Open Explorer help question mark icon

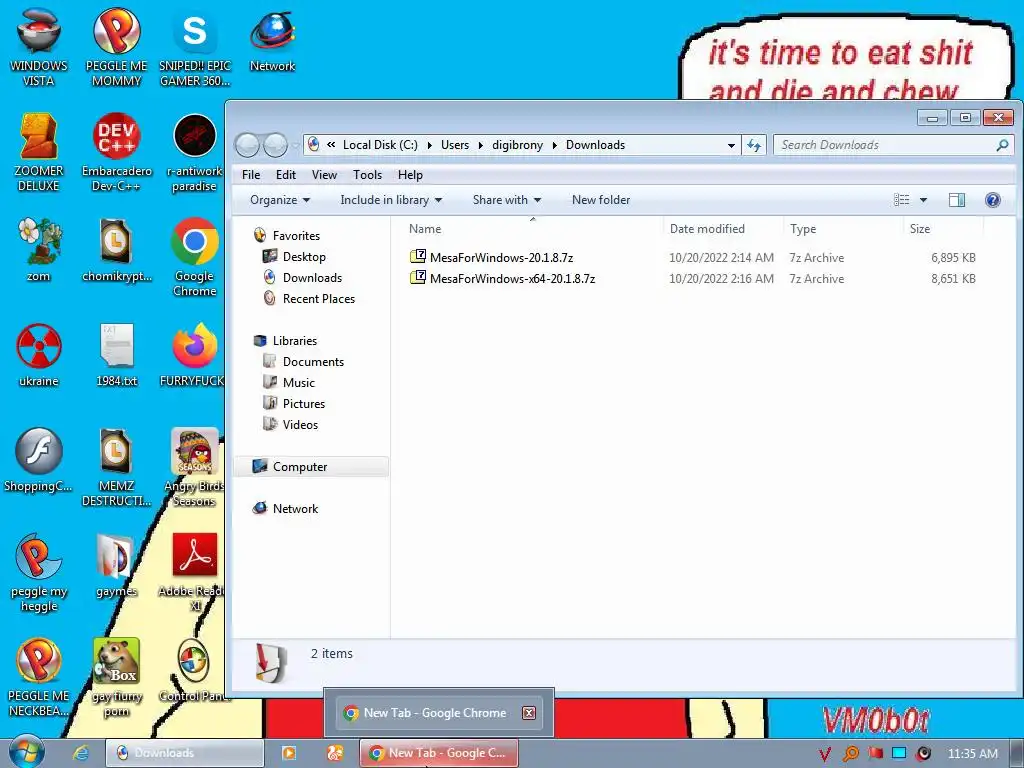pos(993,200)
